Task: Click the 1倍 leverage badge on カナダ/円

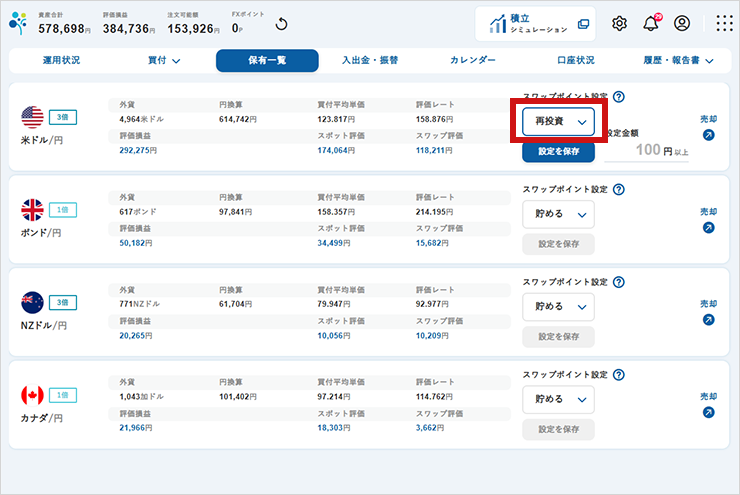Action: pos(63,395)
